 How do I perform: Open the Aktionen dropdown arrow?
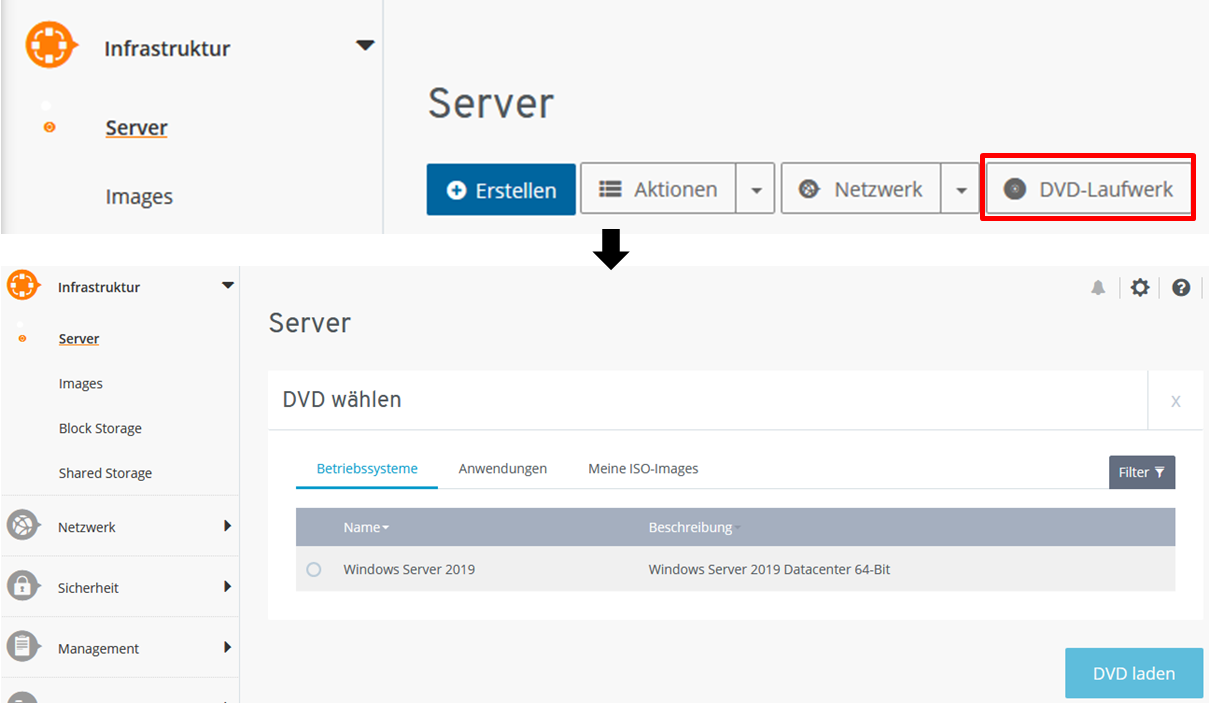[756, 190]
